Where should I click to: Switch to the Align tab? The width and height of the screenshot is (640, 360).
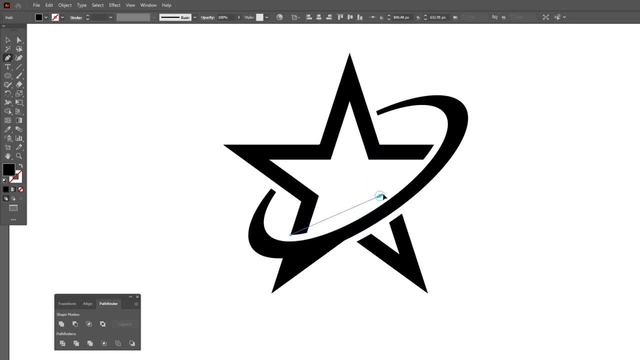pyautogui.click(x=88, y=304)
